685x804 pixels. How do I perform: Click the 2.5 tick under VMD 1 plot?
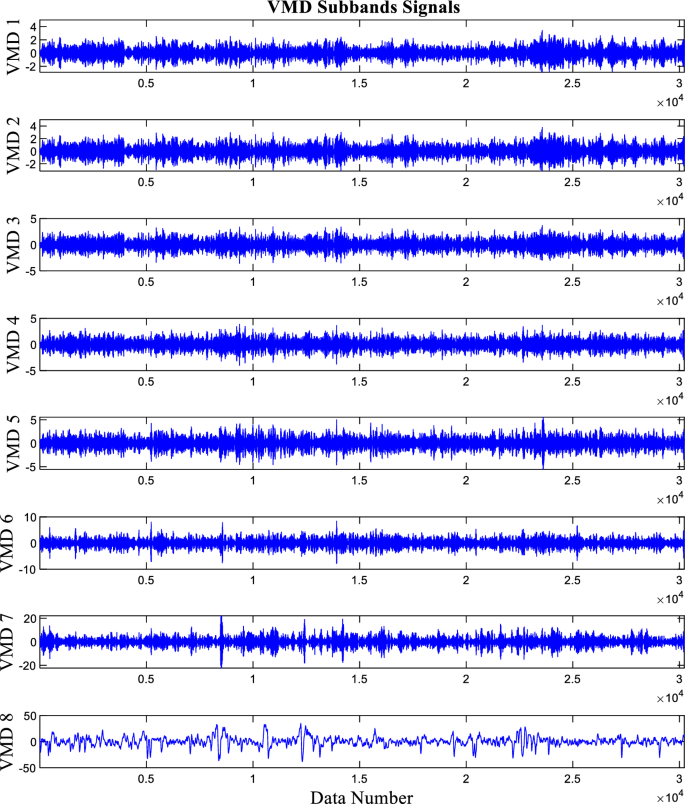(x=572, y=83)
